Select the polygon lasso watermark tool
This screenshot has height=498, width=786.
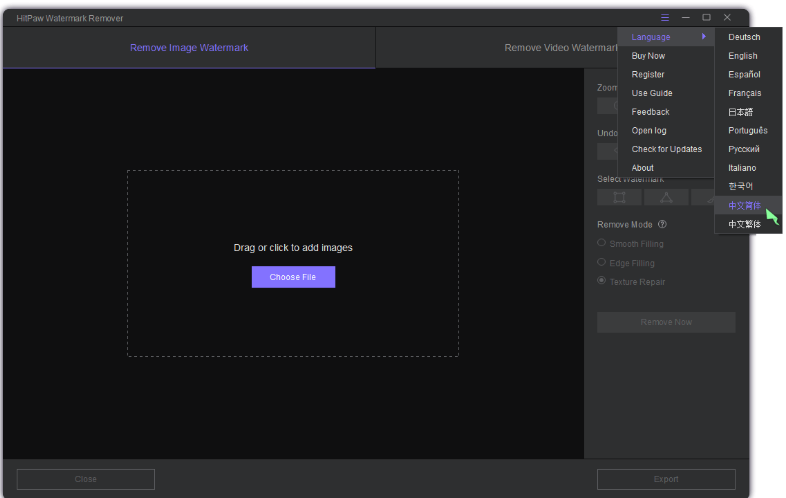point(665,197)
